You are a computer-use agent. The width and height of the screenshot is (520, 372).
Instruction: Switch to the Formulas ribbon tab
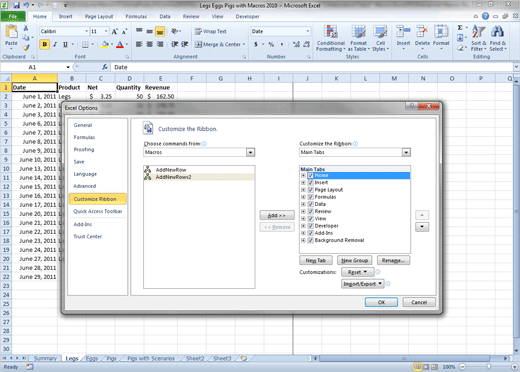[136, 16]
